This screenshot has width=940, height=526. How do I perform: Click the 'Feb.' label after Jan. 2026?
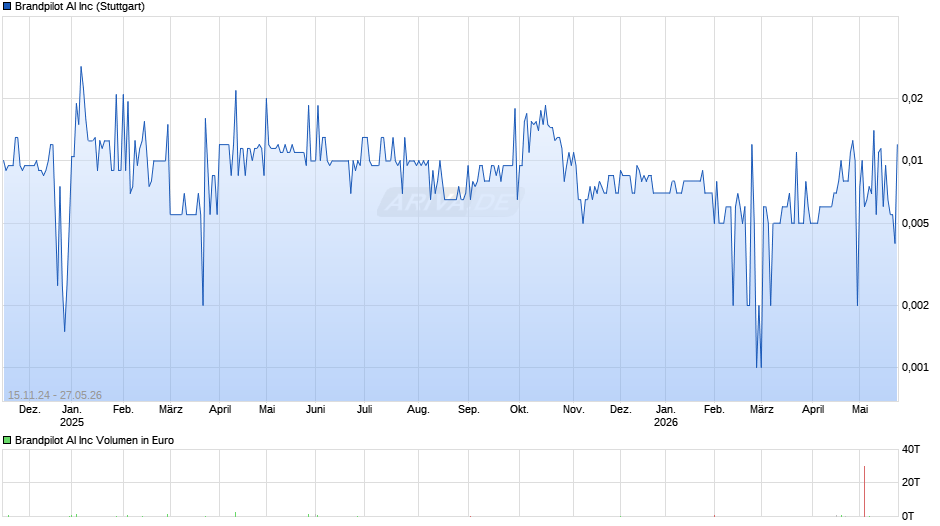click(714, 410)
